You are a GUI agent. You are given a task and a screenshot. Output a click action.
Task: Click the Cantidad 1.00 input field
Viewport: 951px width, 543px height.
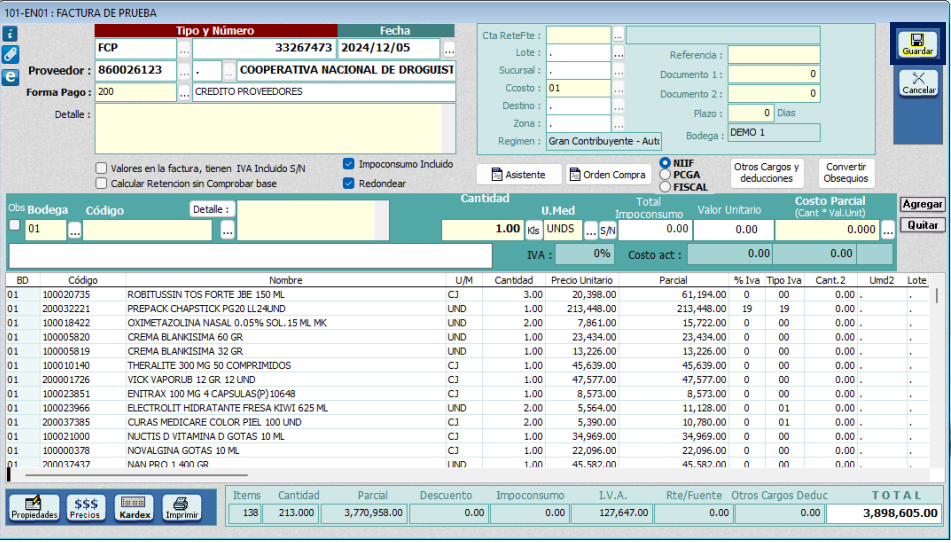pos(482,230)
